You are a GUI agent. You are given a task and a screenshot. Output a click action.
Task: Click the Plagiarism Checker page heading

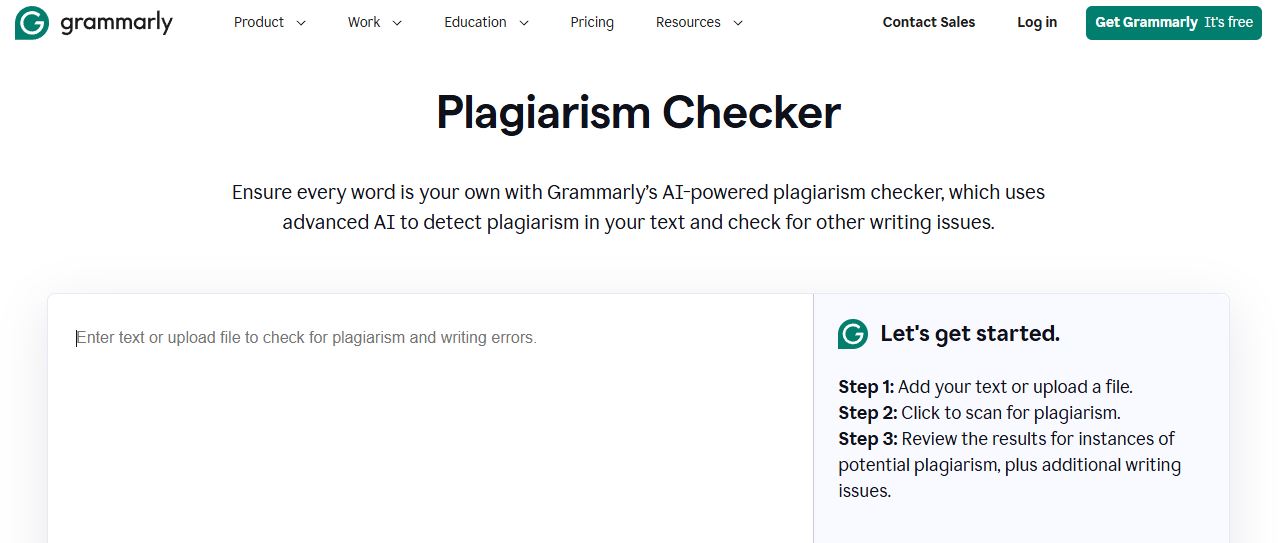(638, 112)
